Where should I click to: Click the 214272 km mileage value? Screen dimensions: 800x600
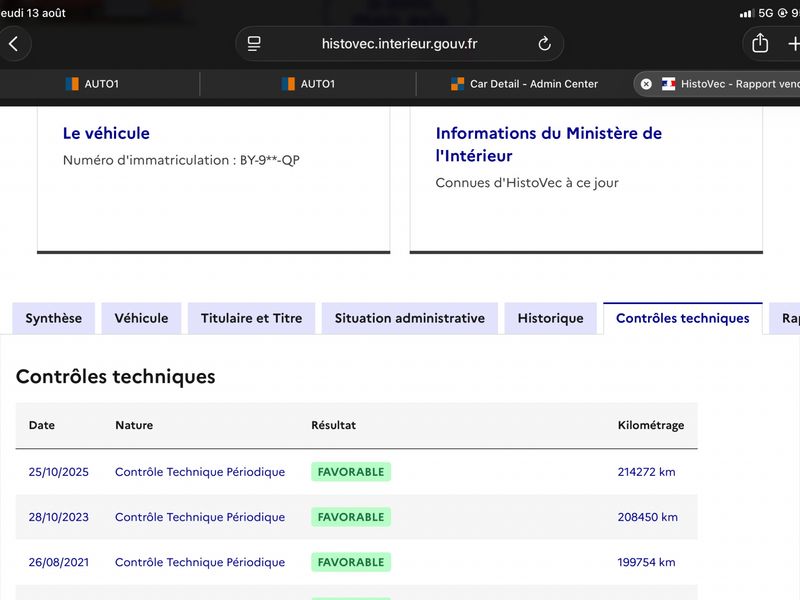click(646, 472)
